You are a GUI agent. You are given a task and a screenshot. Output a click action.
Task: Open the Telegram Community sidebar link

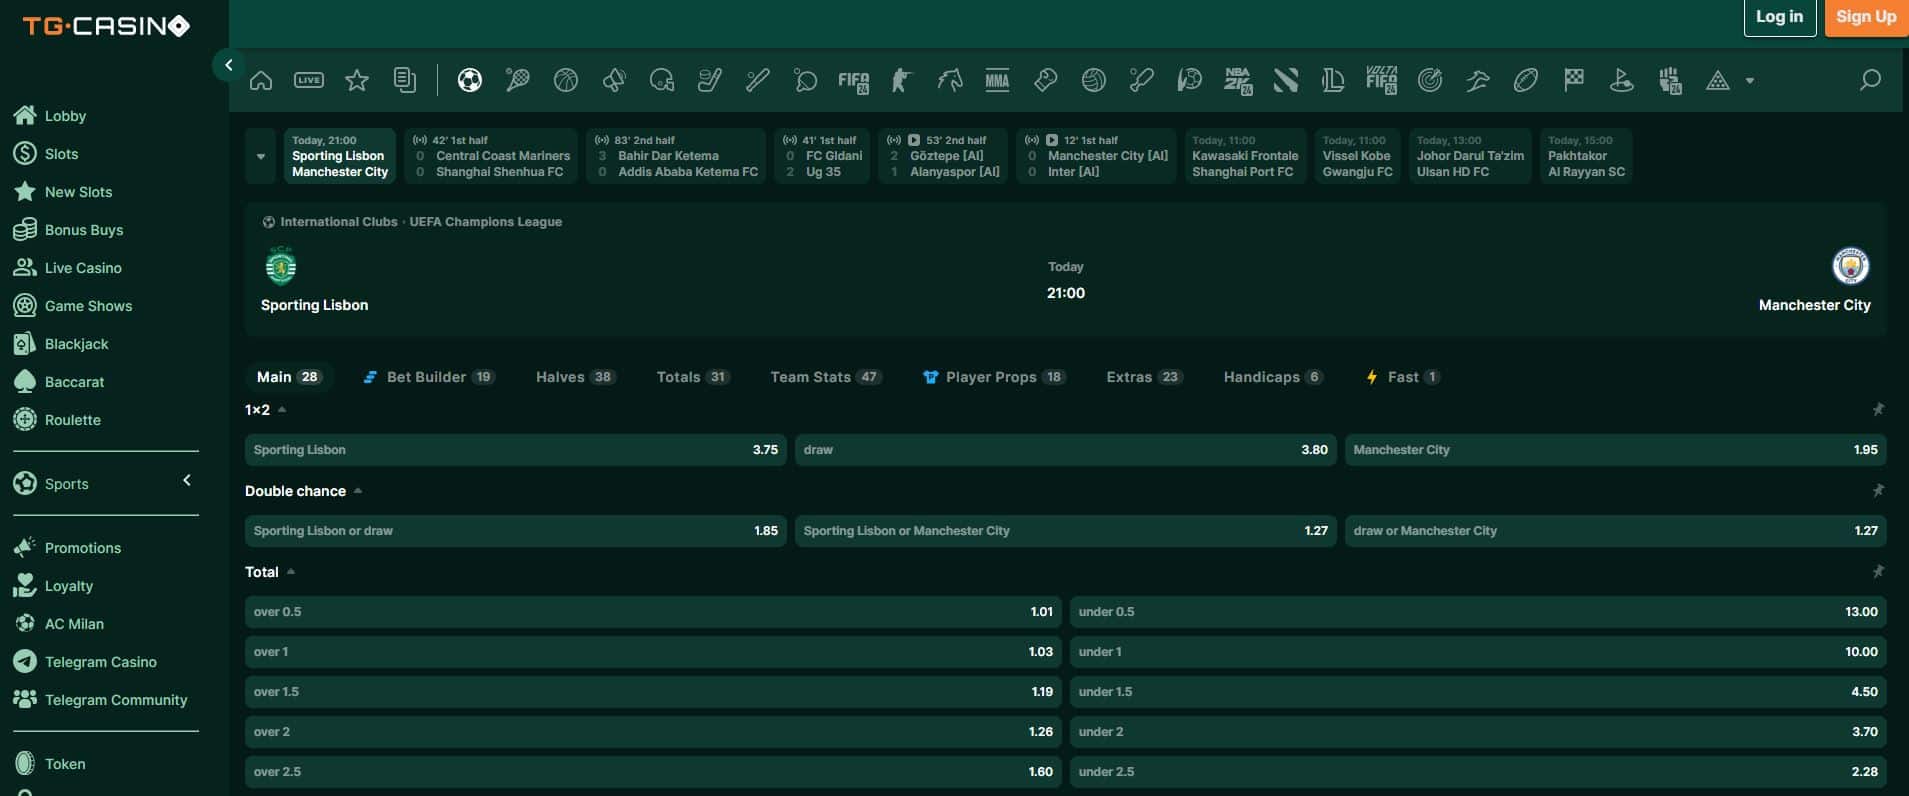tap(116, 700)
